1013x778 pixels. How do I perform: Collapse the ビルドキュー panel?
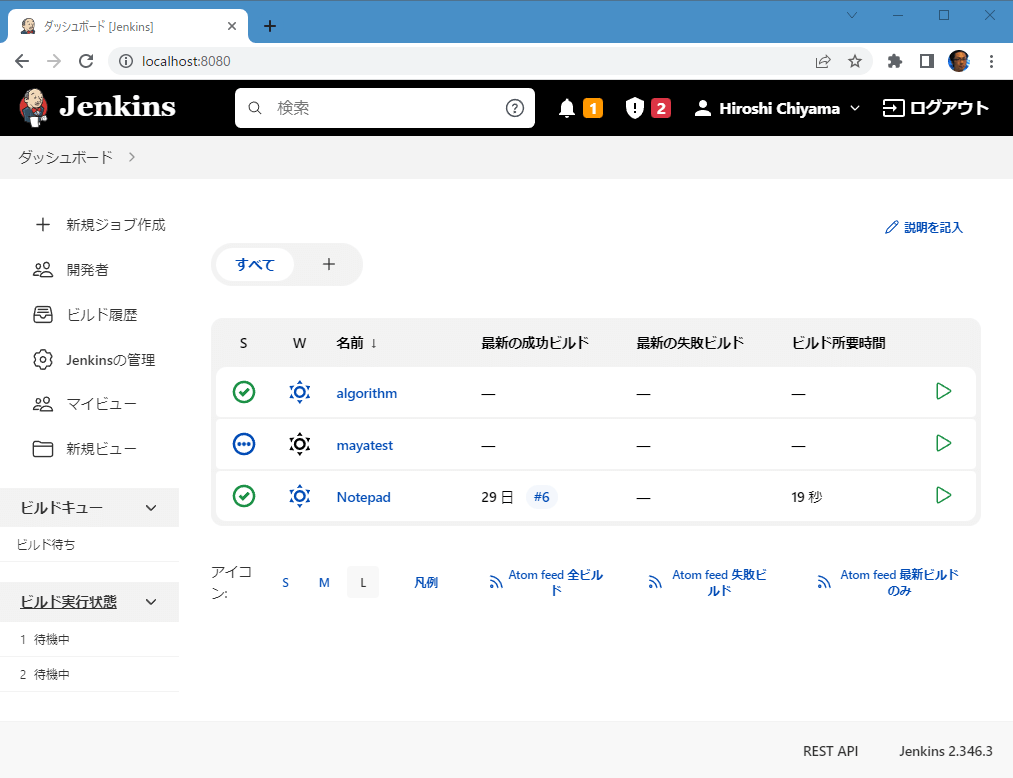[151, 508]
